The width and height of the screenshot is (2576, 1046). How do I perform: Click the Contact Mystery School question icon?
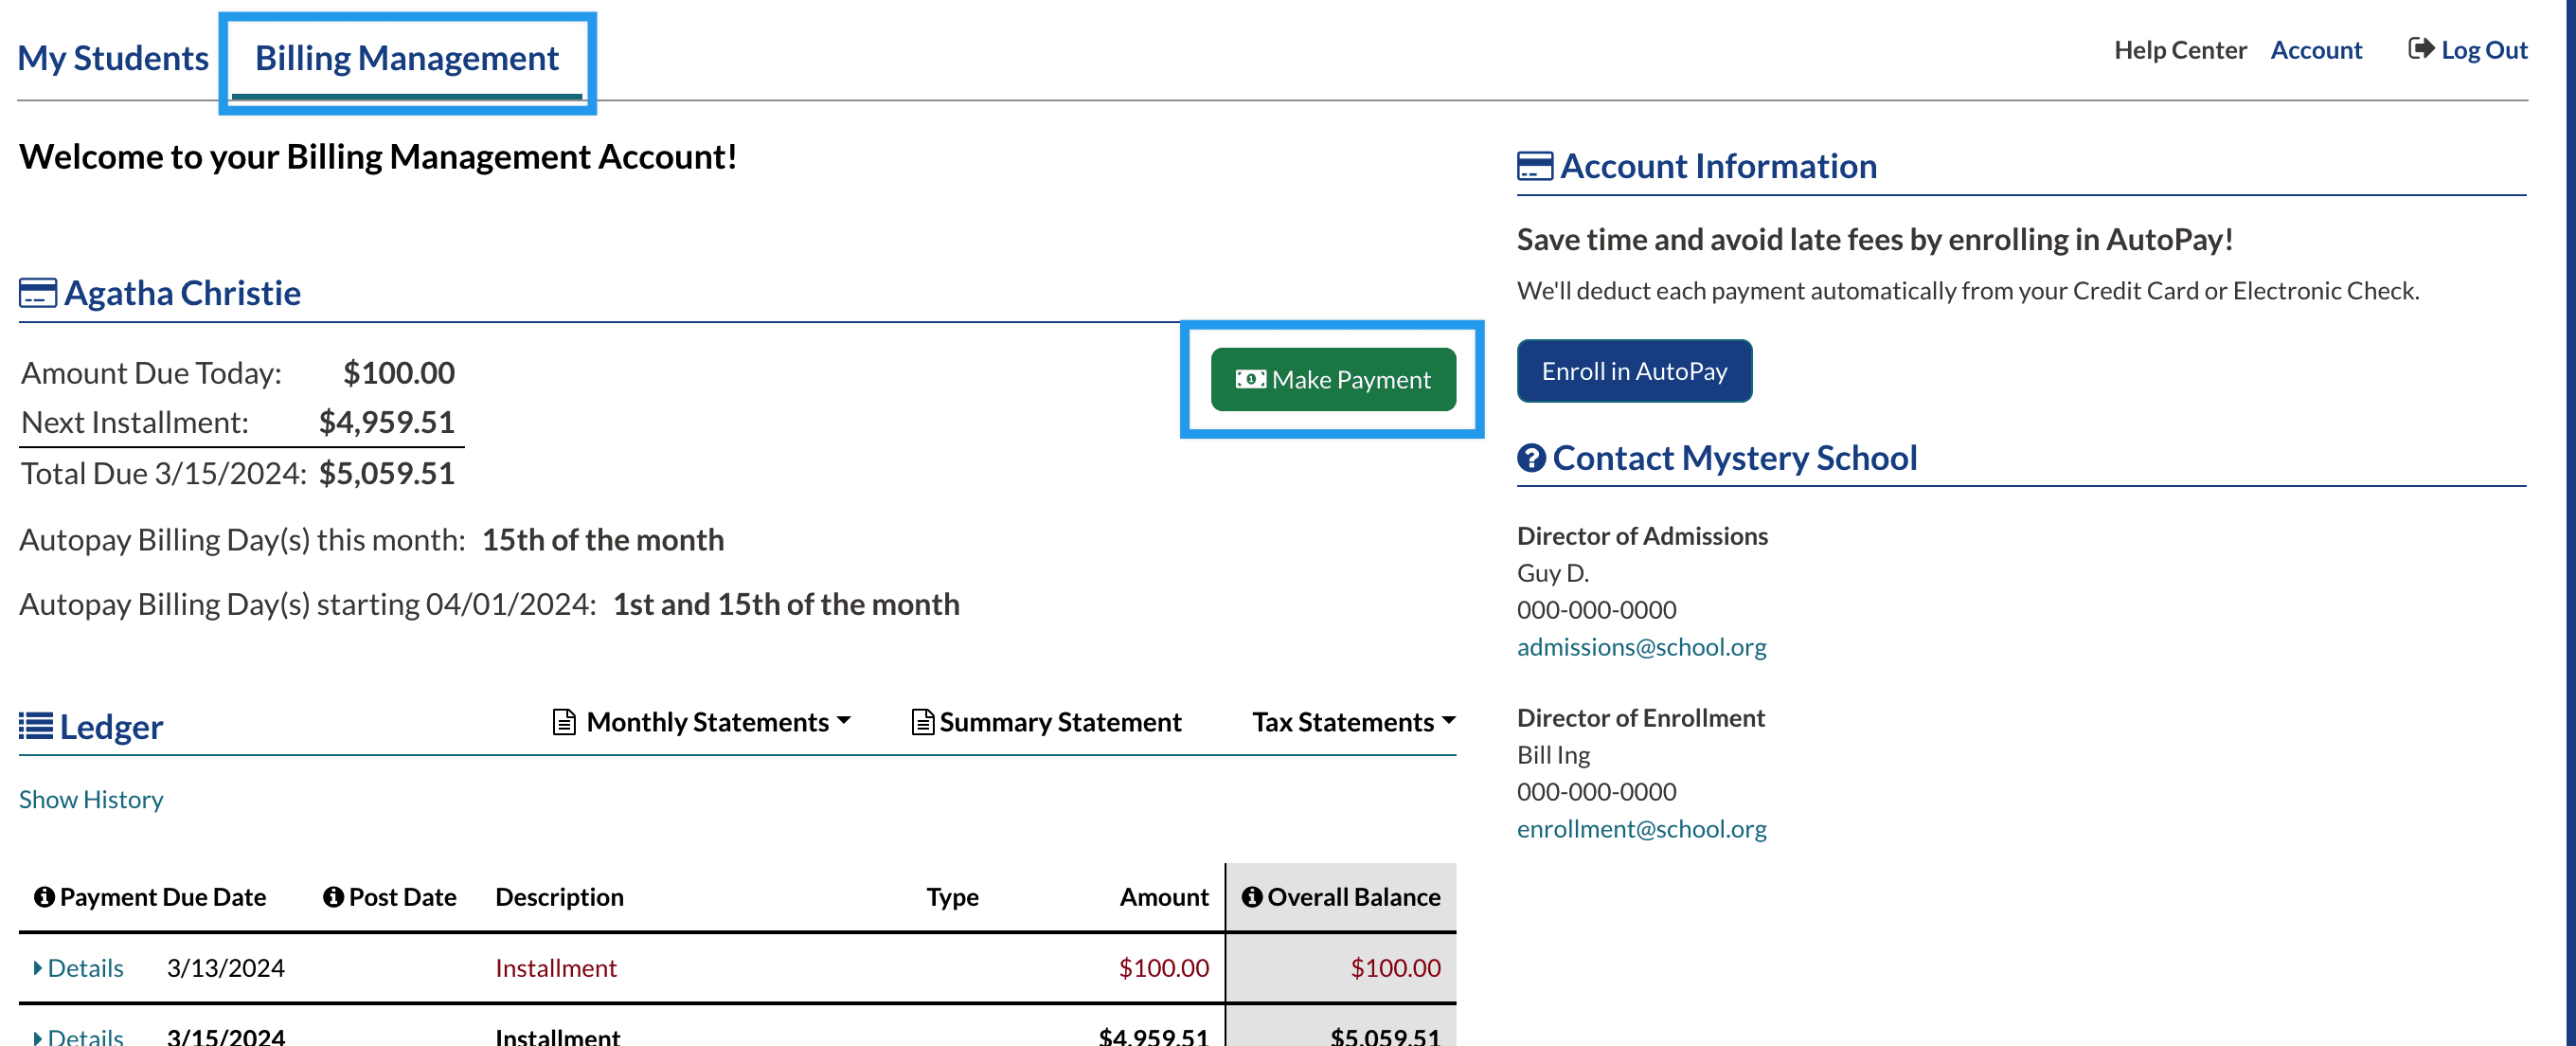(1531, 458)
